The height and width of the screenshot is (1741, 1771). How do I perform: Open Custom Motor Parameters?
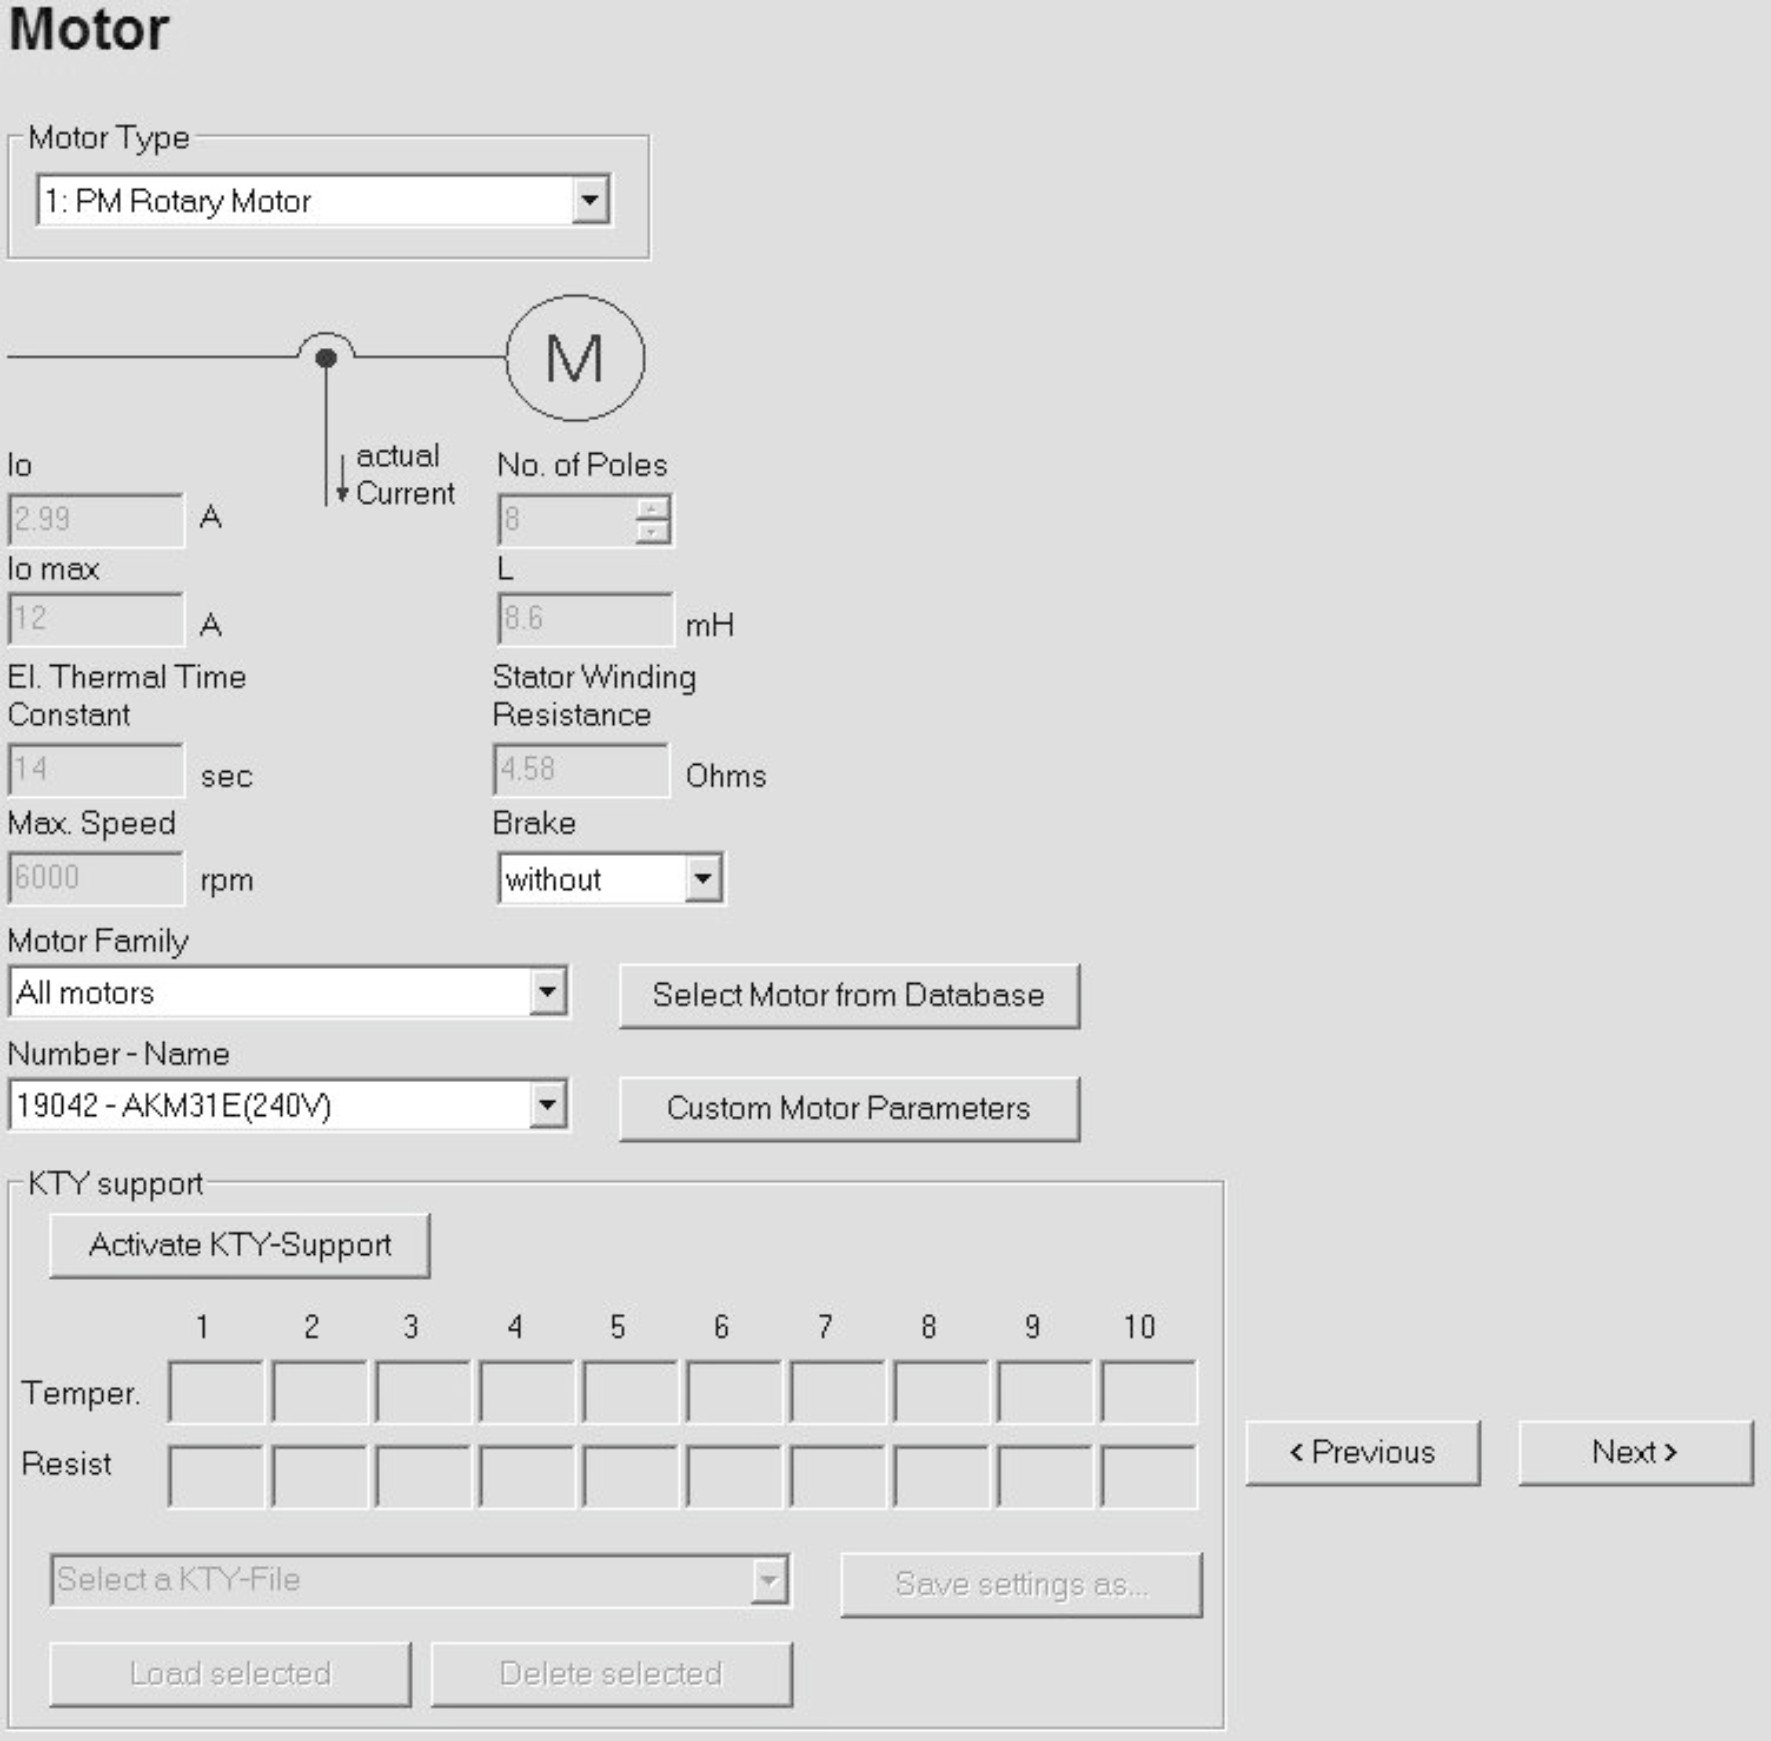849,1108
